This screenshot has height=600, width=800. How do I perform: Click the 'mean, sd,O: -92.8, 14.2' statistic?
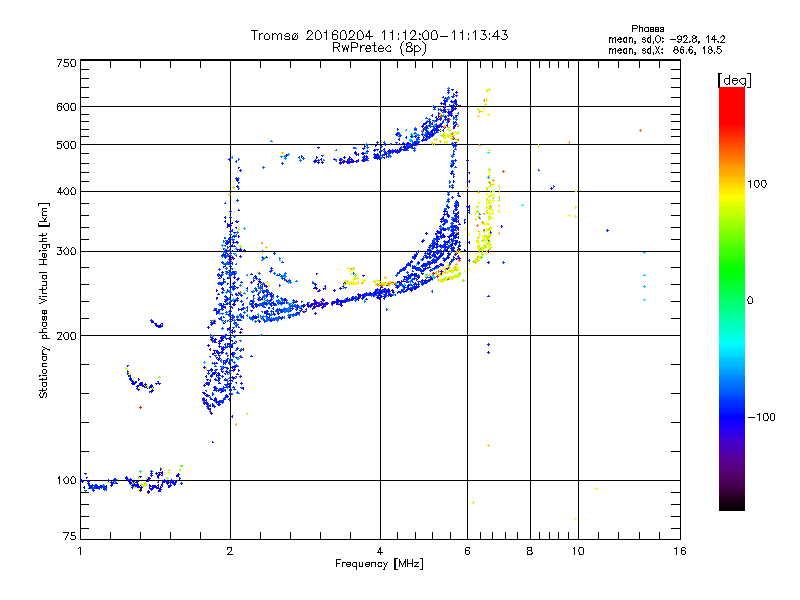click(666, 39)
